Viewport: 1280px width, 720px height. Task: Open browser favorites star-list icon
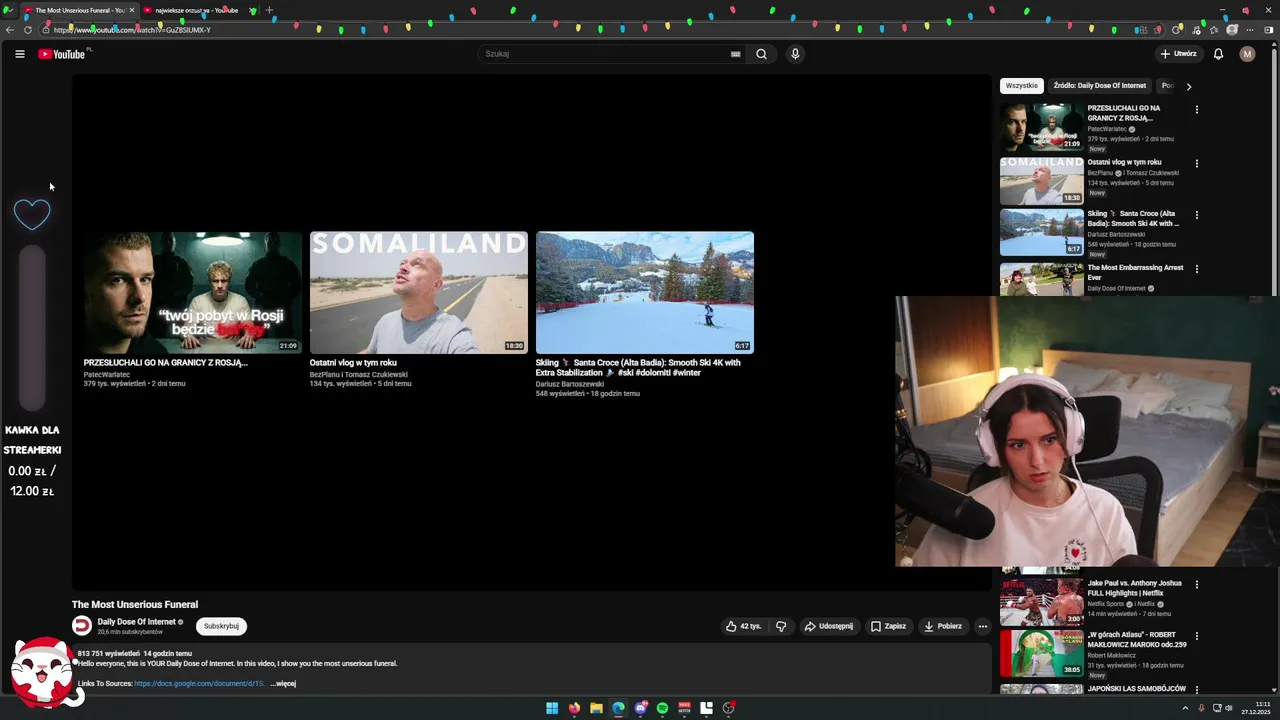[1213, 30]
